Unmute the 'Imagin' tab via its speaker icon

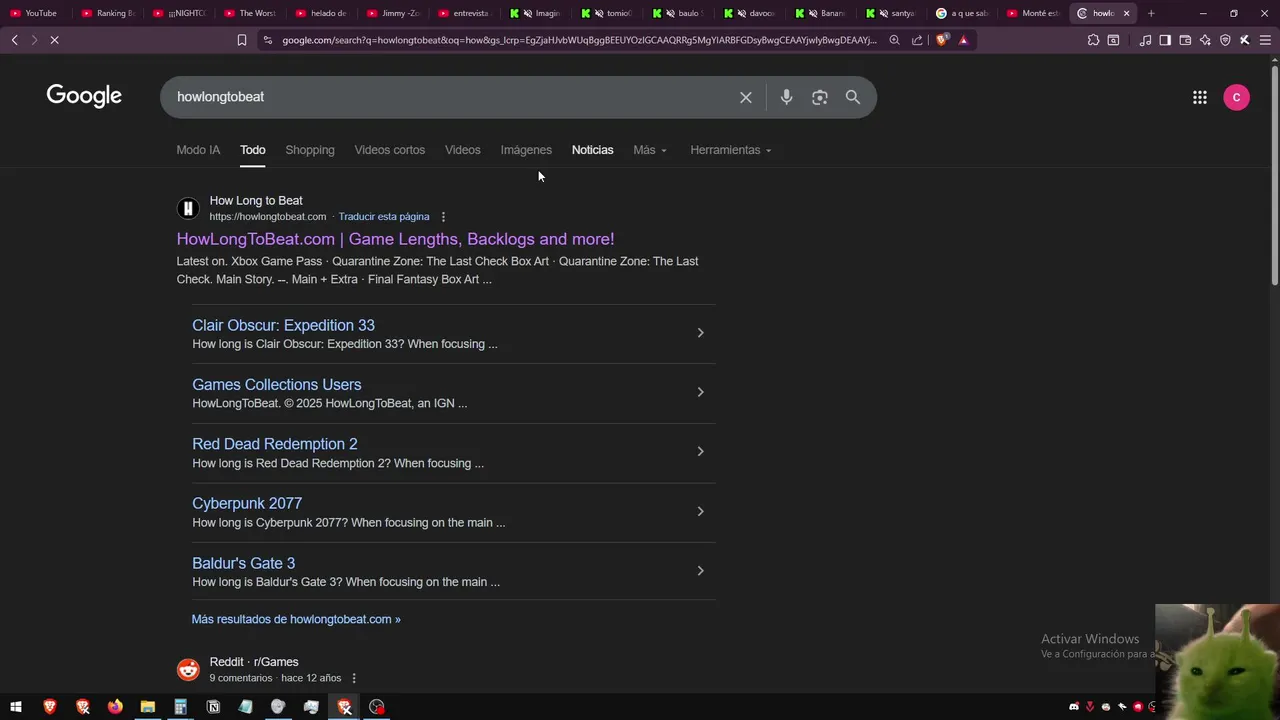[x=528, y=13]
